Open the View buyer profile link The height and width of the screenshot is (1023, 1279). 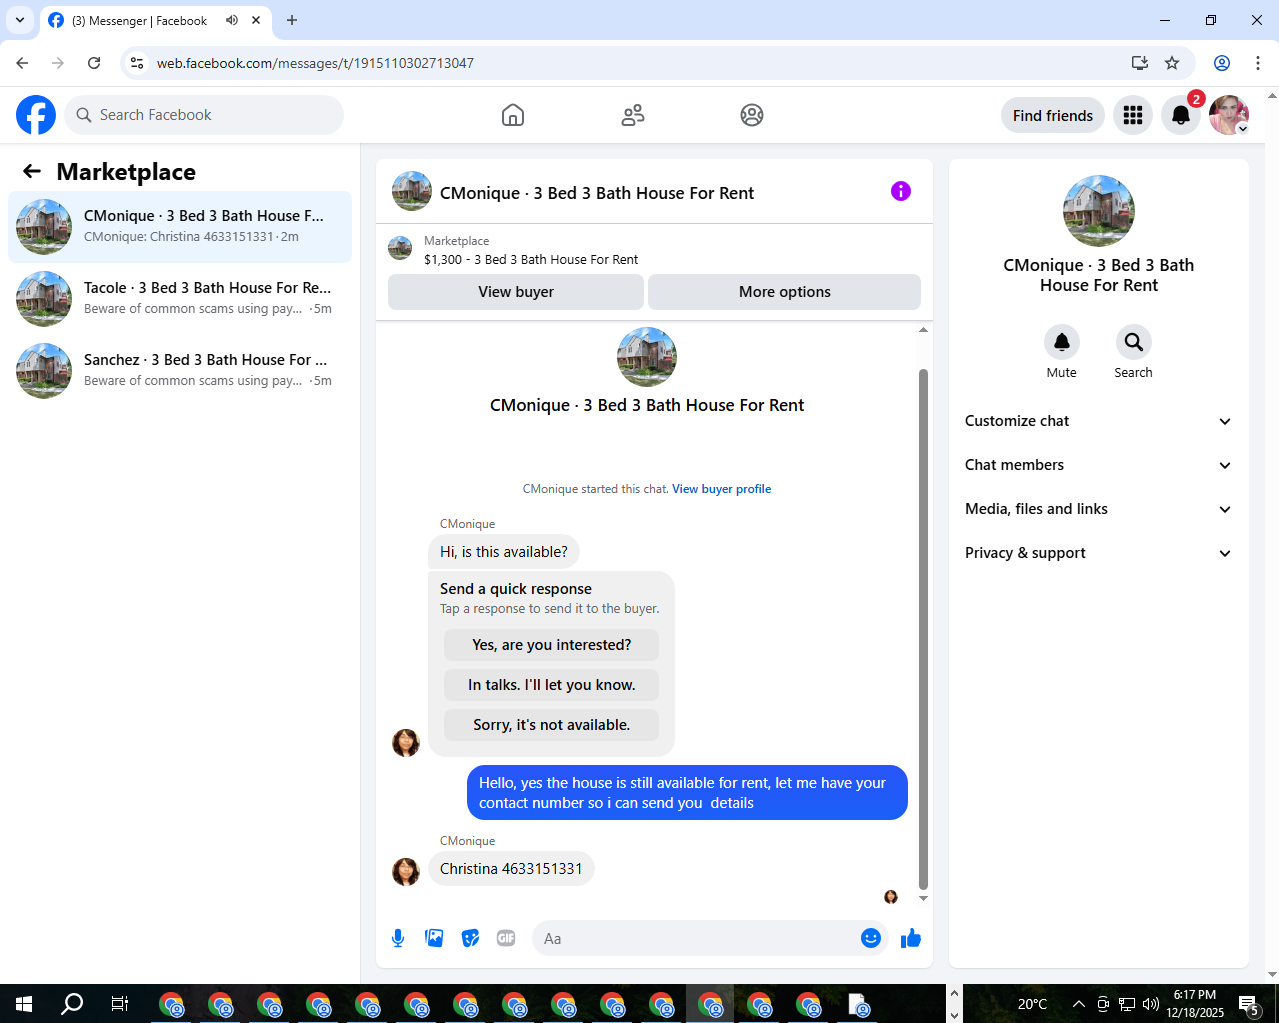pos(721,489)
